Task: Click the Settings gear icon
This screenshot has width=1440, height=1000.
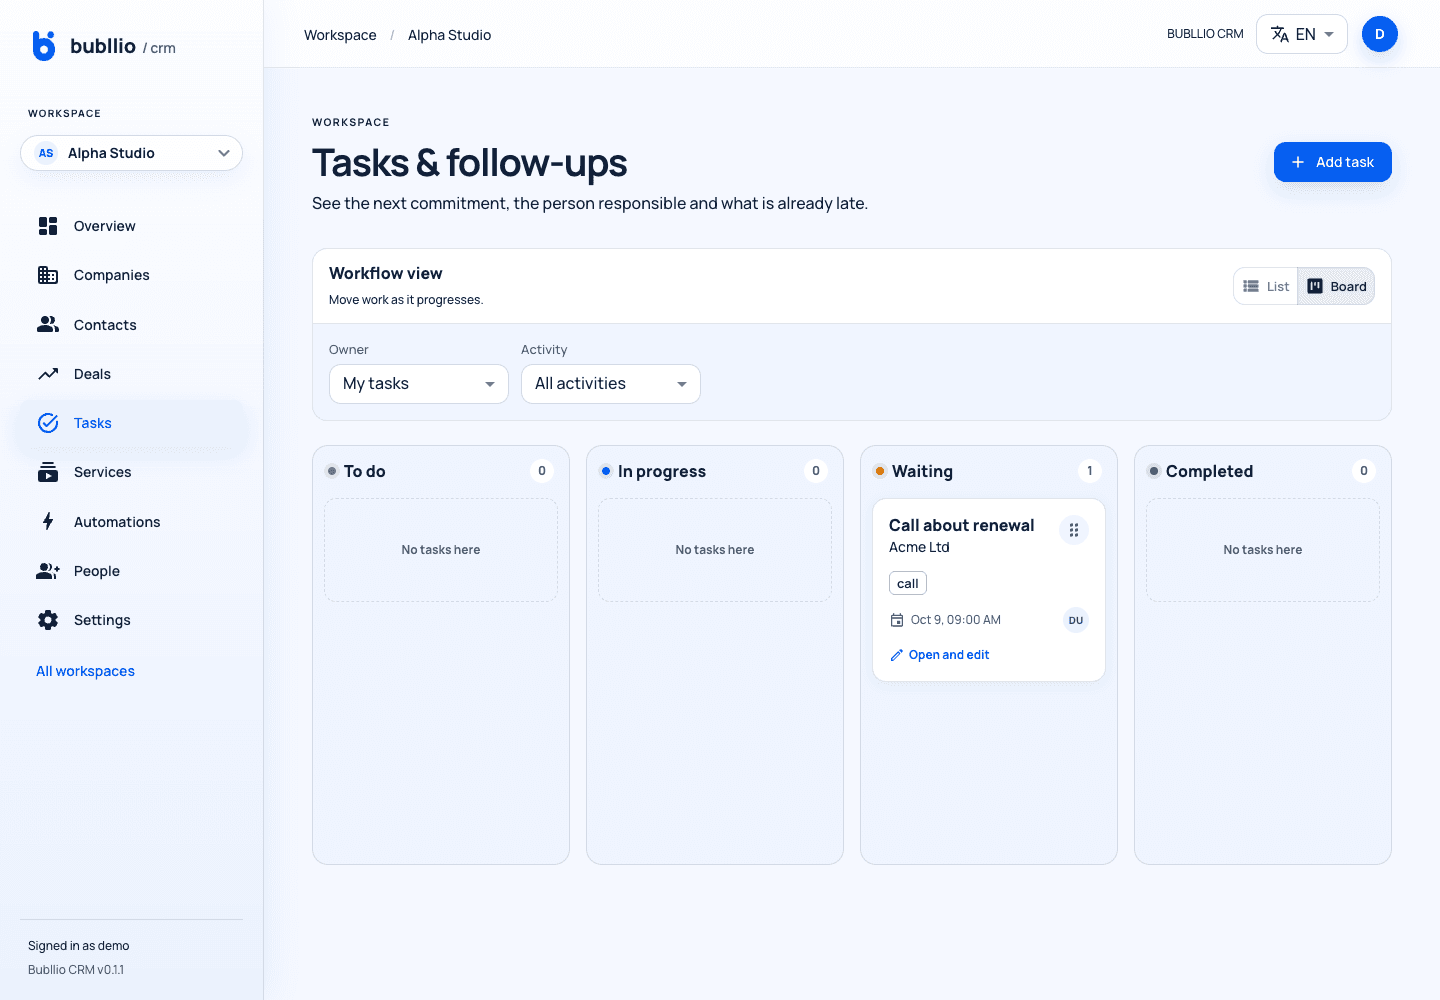Action: pos(48,620)
